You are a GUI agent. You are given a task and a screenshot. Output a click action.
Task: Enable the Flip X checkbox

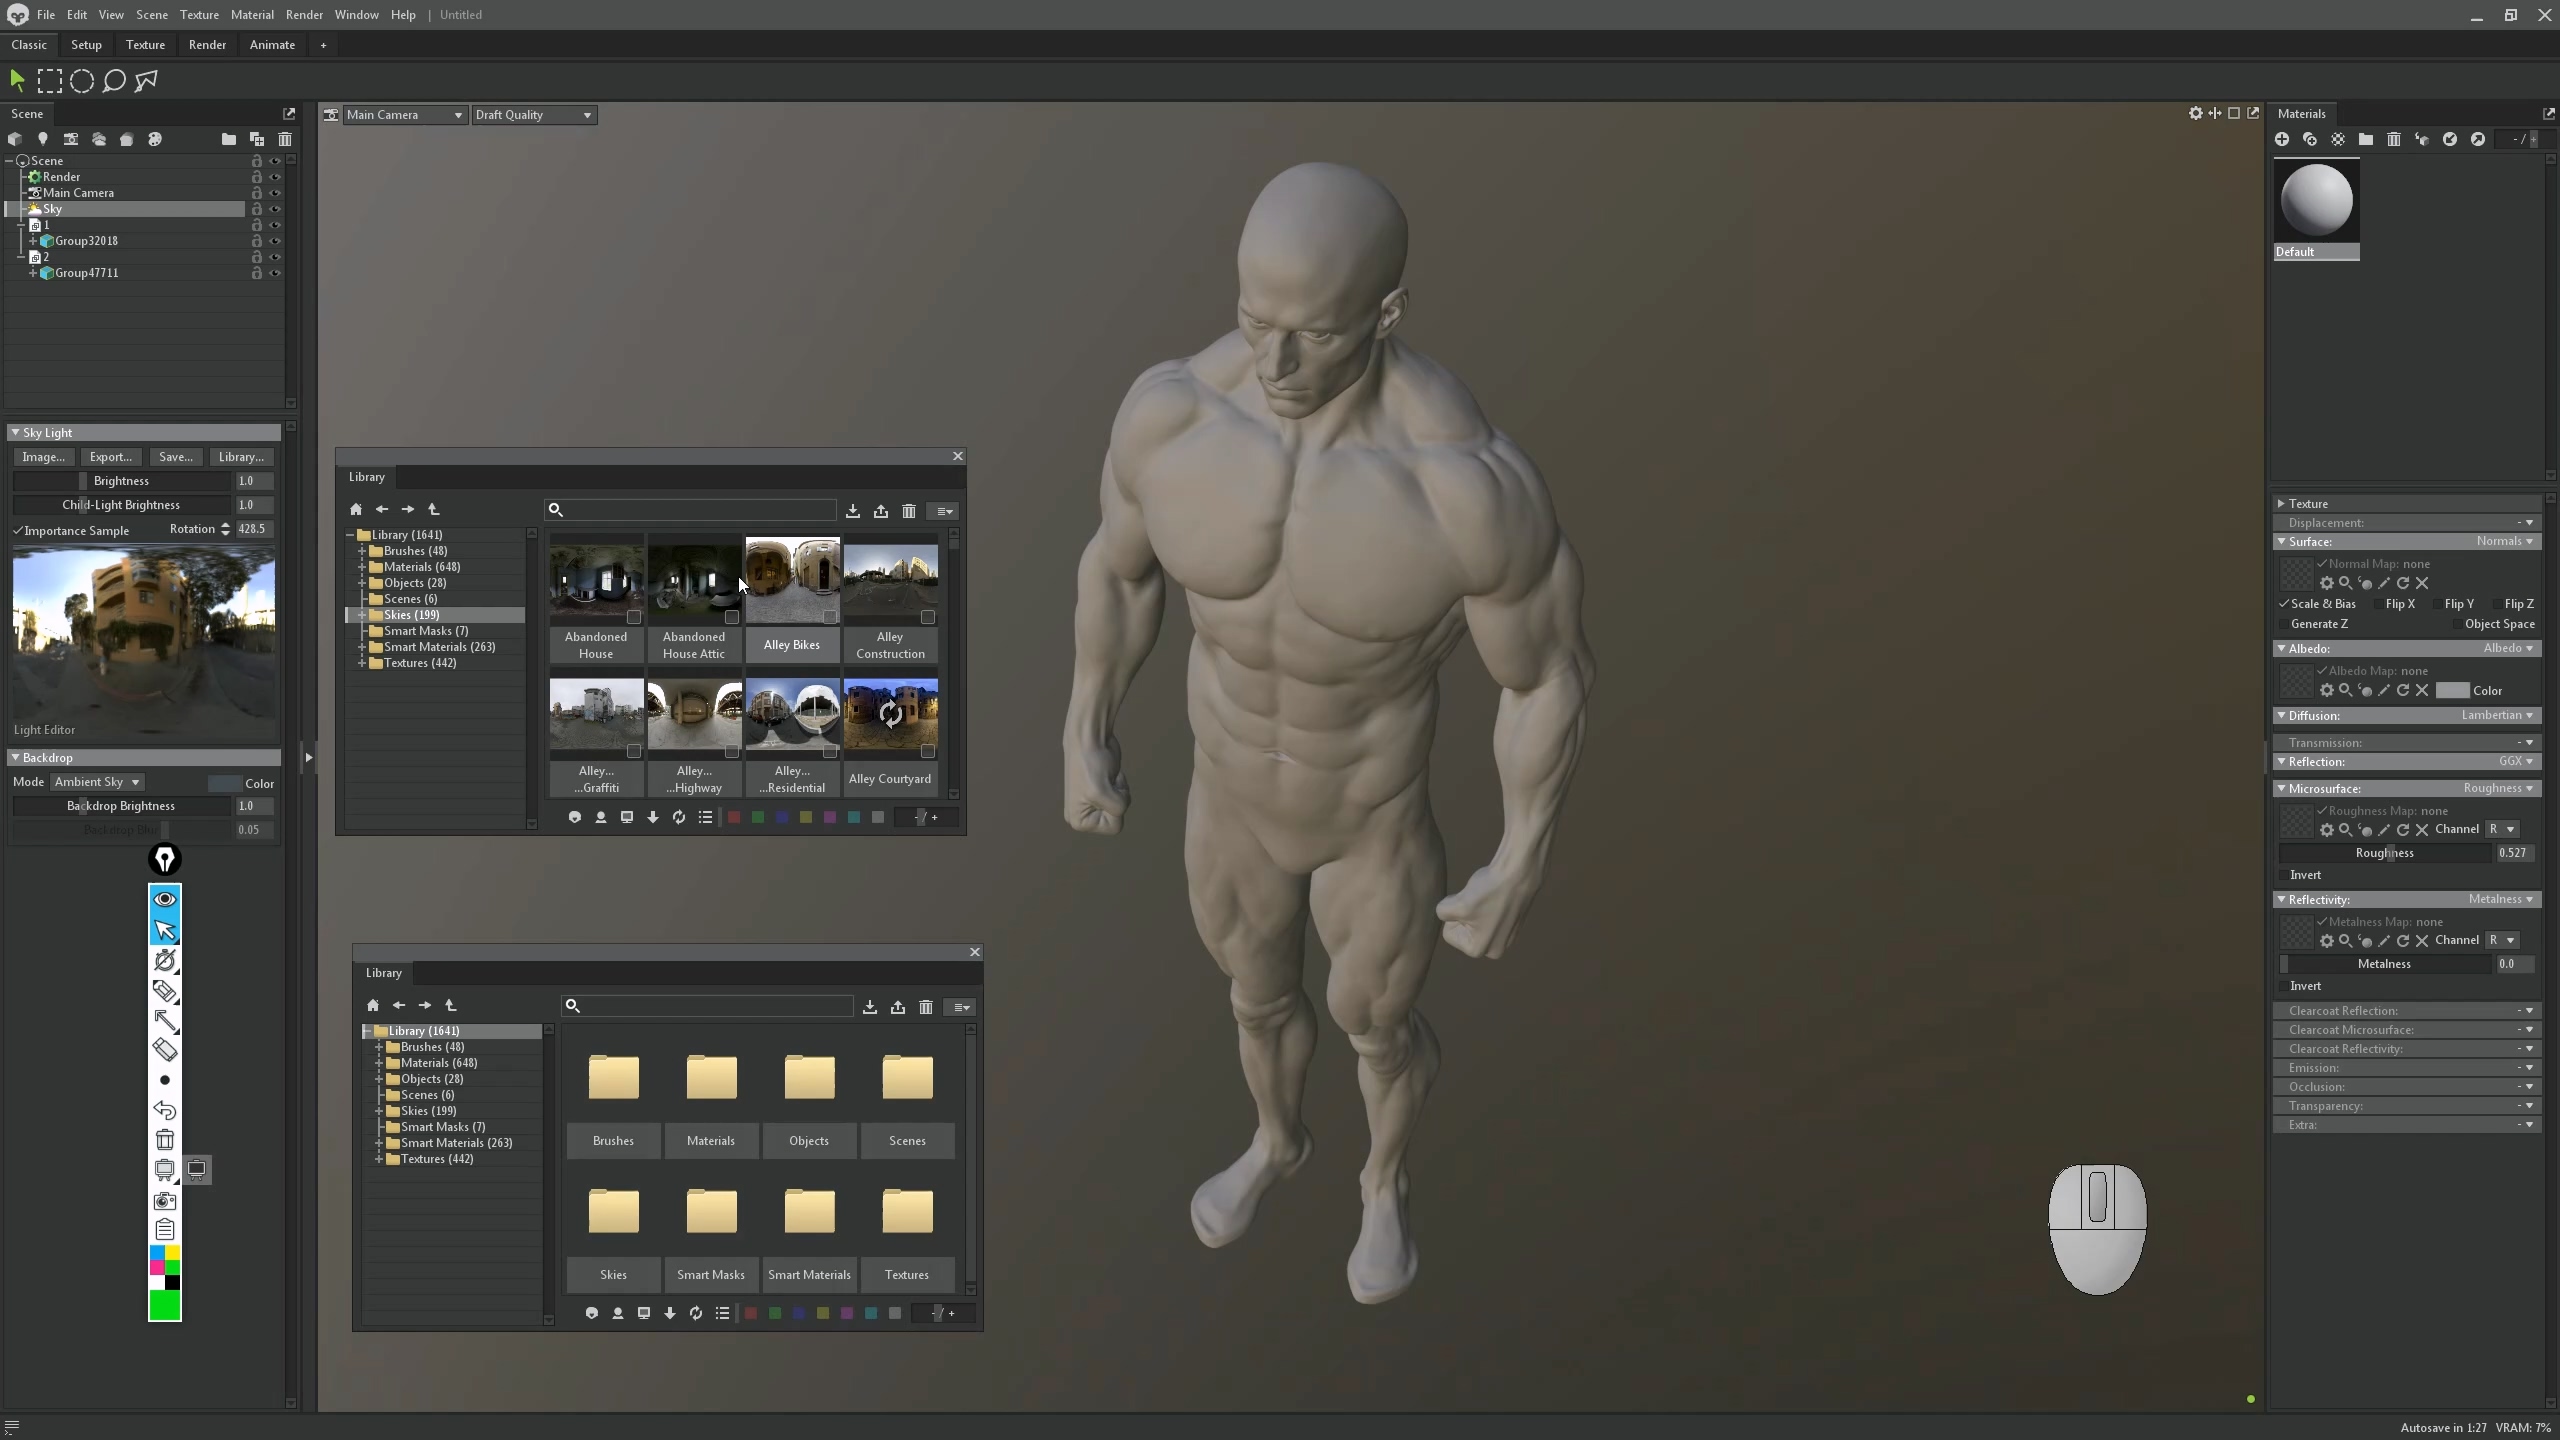(x=2378, y=604)
